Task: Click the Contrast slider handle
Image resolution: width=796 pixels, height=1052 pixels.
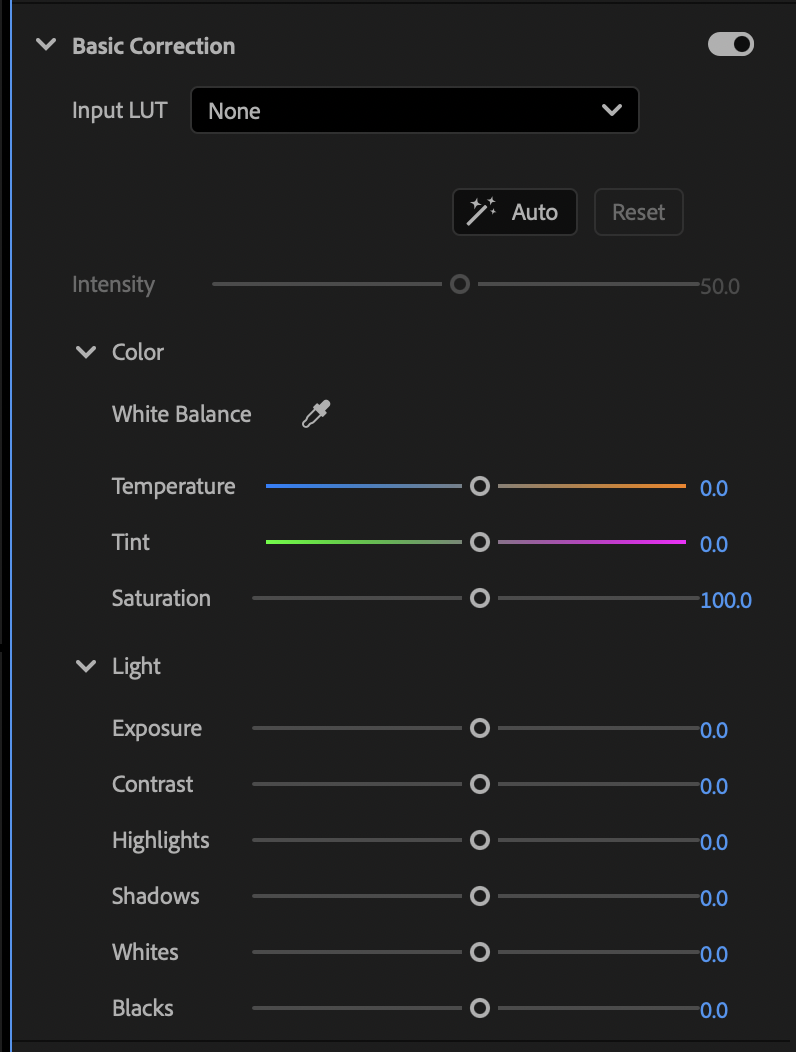Action: tap(480, 784)
